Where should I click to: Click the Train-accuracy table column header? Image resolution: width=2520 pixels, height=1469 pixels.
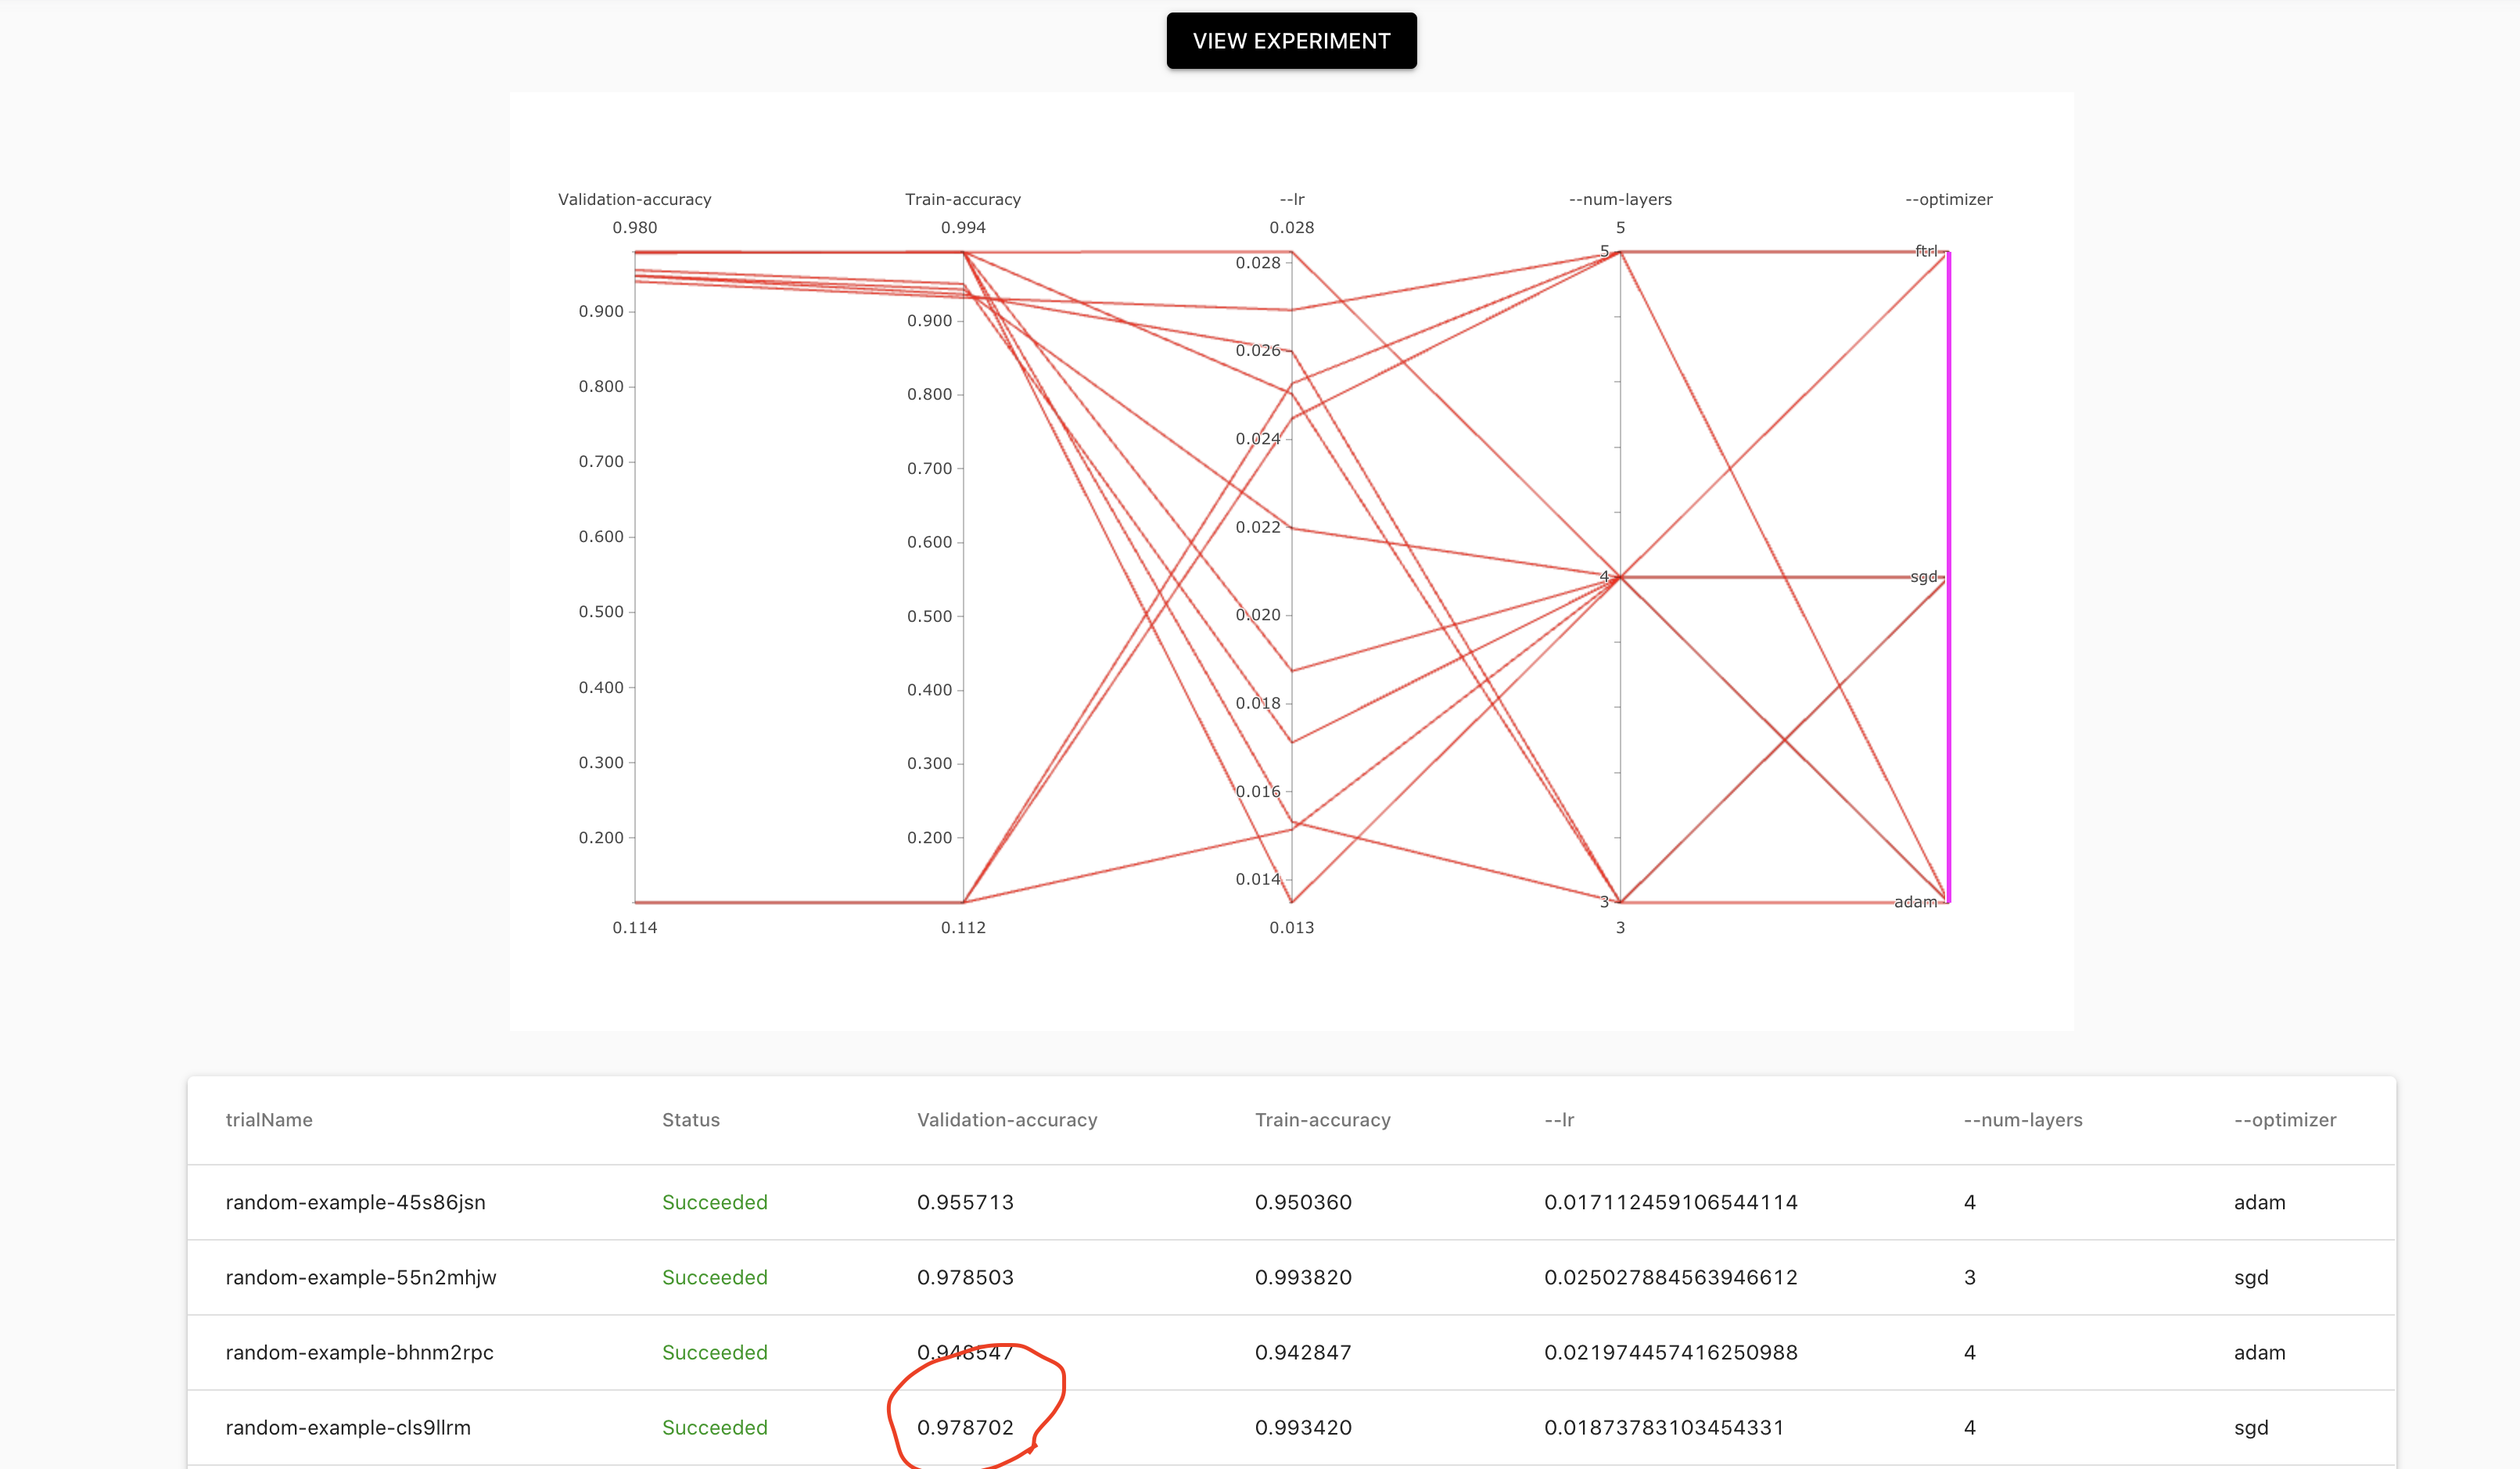click(x=1322, y=1120)
